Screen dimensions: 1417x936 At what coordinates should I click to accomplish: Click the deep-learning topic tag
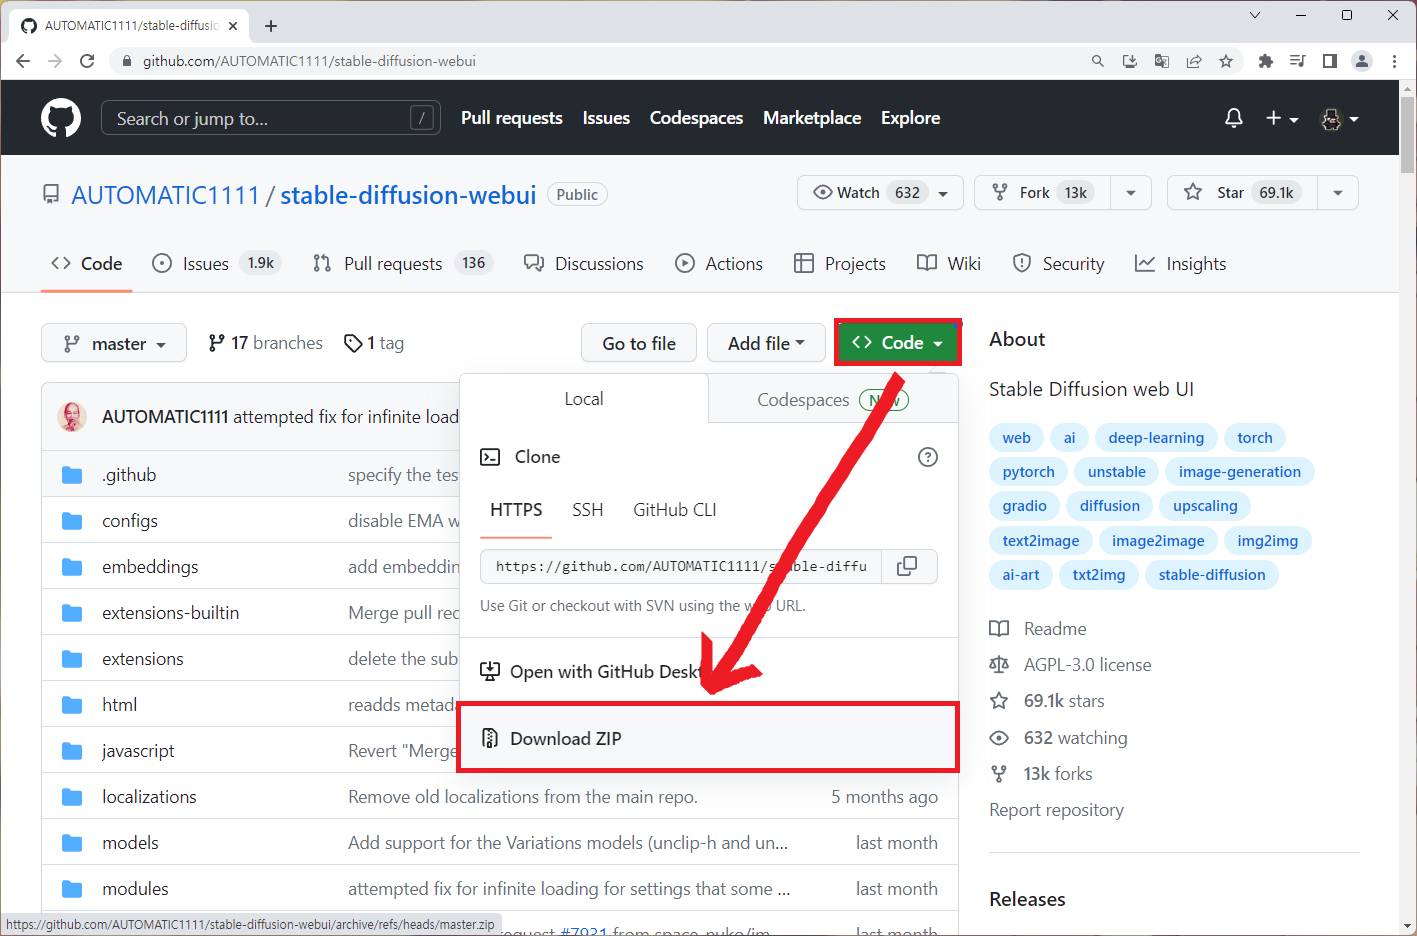point(1156,438)
